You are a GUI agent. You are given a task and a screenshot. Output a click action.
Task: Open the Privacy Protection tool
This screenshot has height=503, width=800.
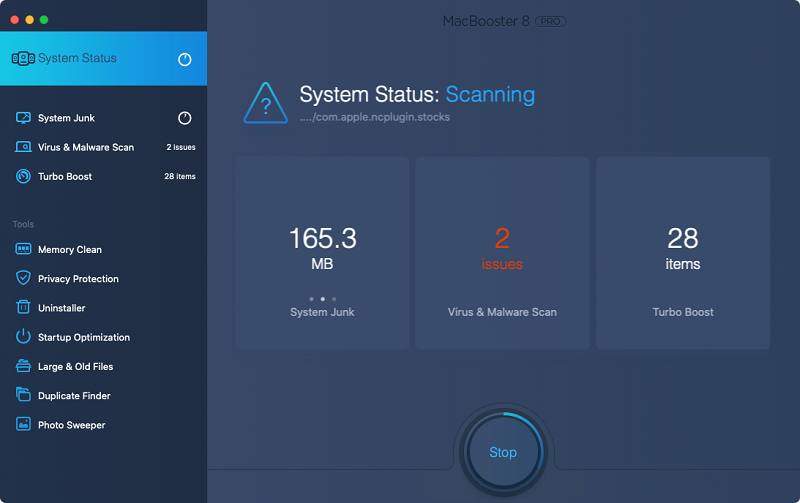(104, 279)
